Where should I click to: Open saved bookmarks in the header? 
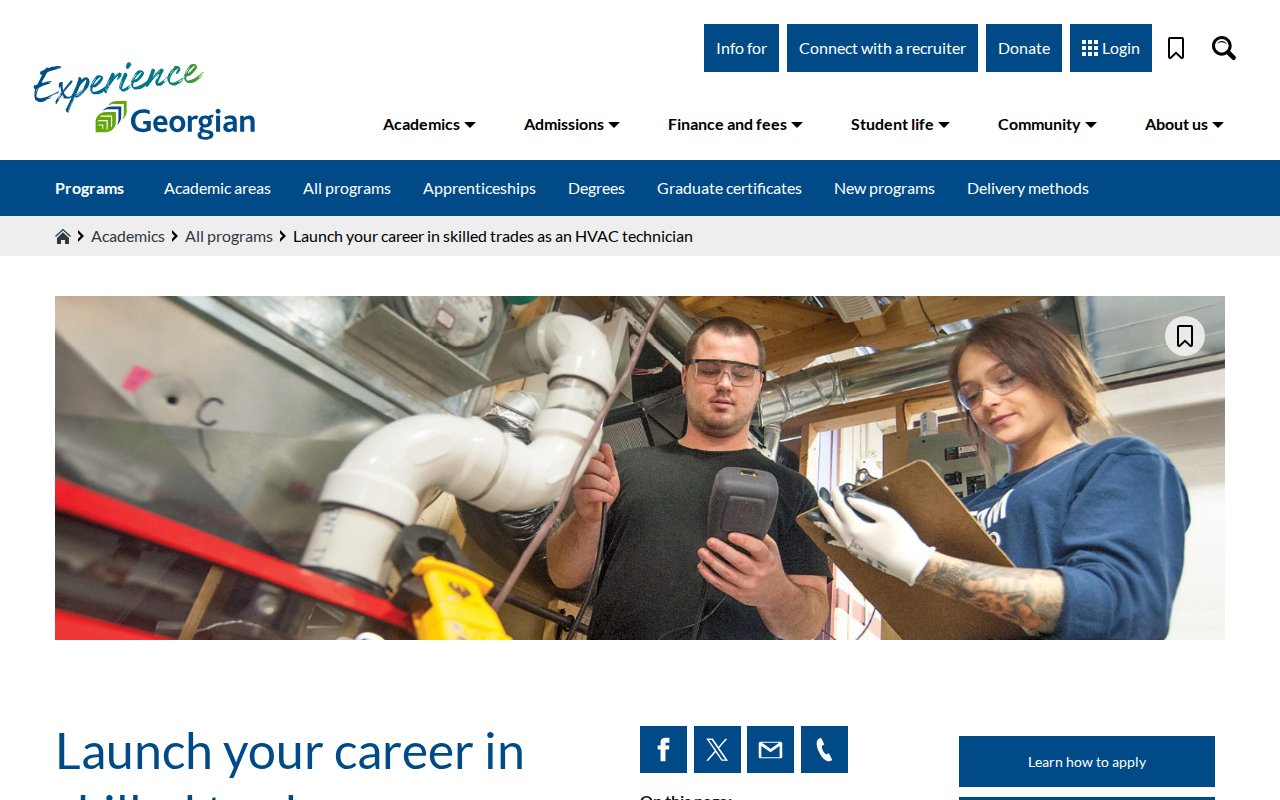point(1176,48)
